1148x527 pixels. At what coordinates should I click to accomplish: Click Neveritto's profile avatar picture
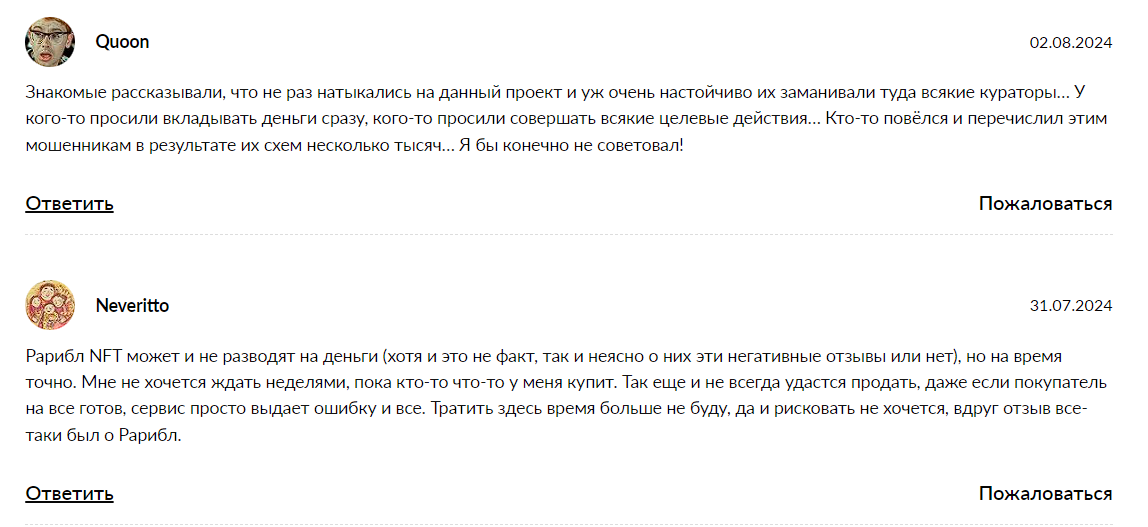click(x=50, y=305)
